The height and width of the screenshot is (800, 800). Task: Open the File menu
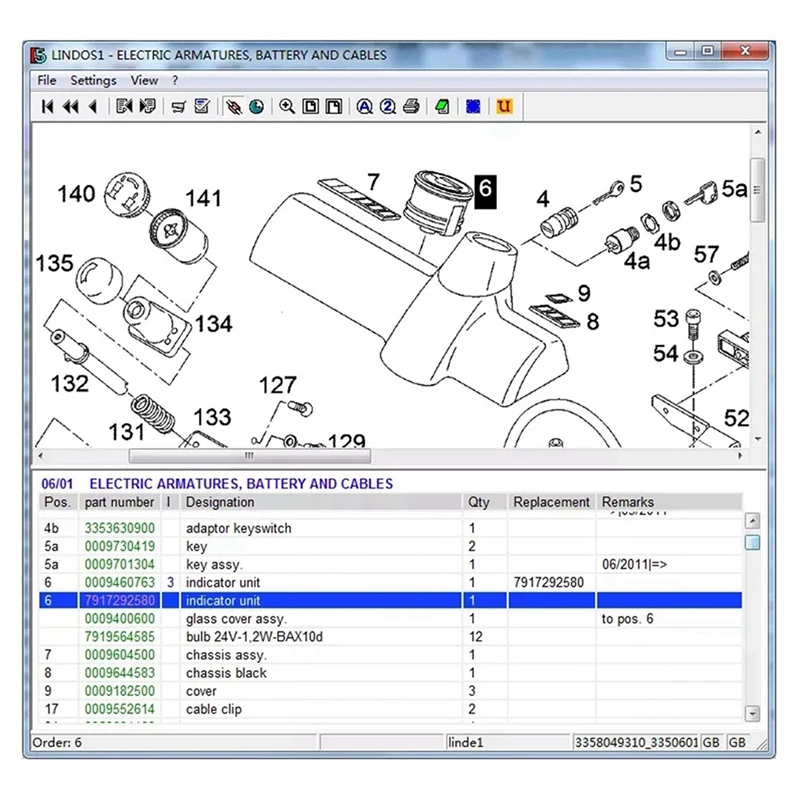(47, 80)
